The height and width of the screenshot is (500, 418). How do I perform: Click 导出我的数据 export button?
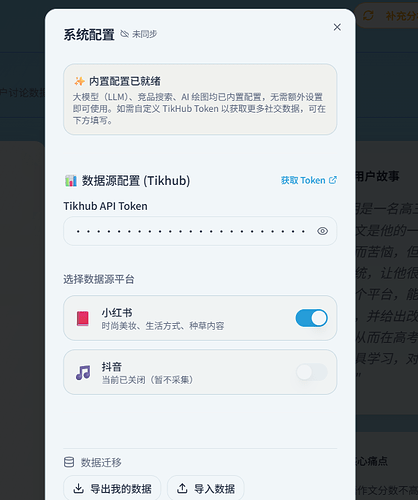(x=112, y=489)
